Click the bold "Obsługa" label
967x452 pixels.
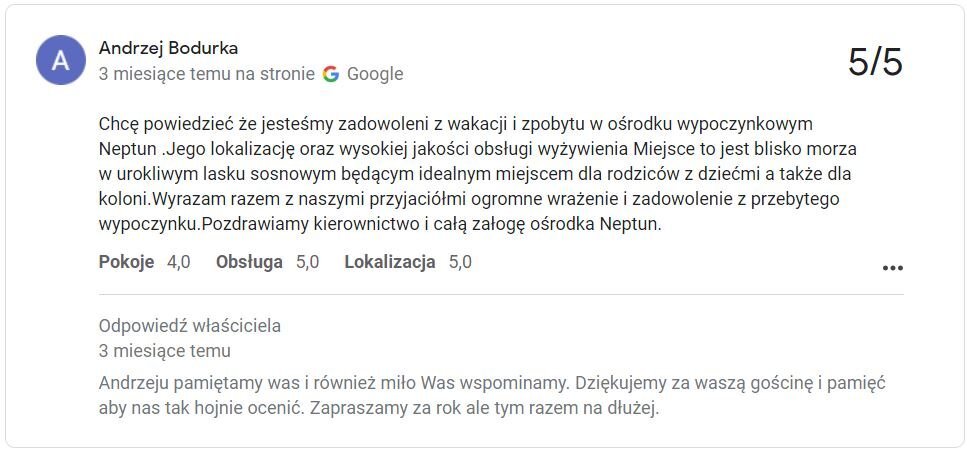pyautogui.click(x=250, y=263)
